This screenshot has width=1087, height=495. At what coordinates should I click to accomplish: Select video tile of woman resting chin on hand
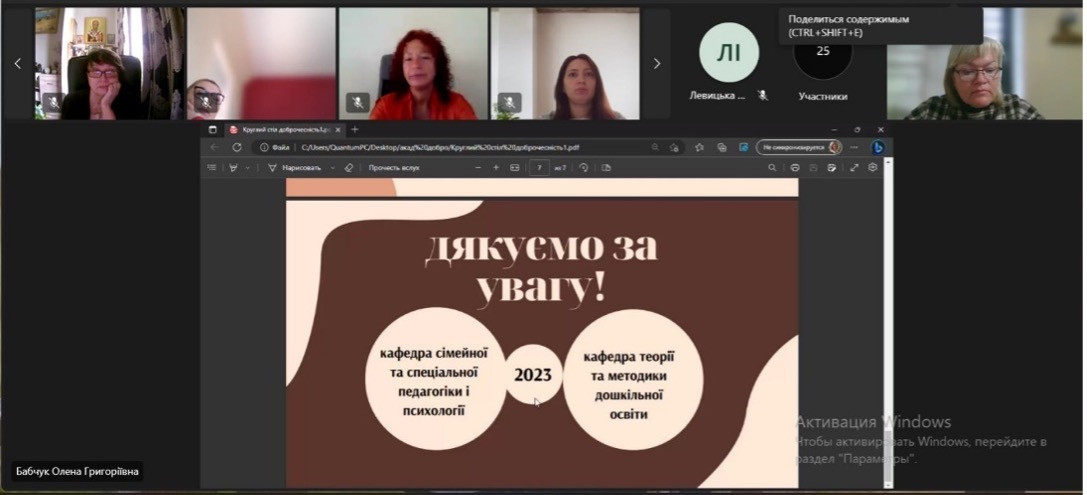(x=110, y=64)
